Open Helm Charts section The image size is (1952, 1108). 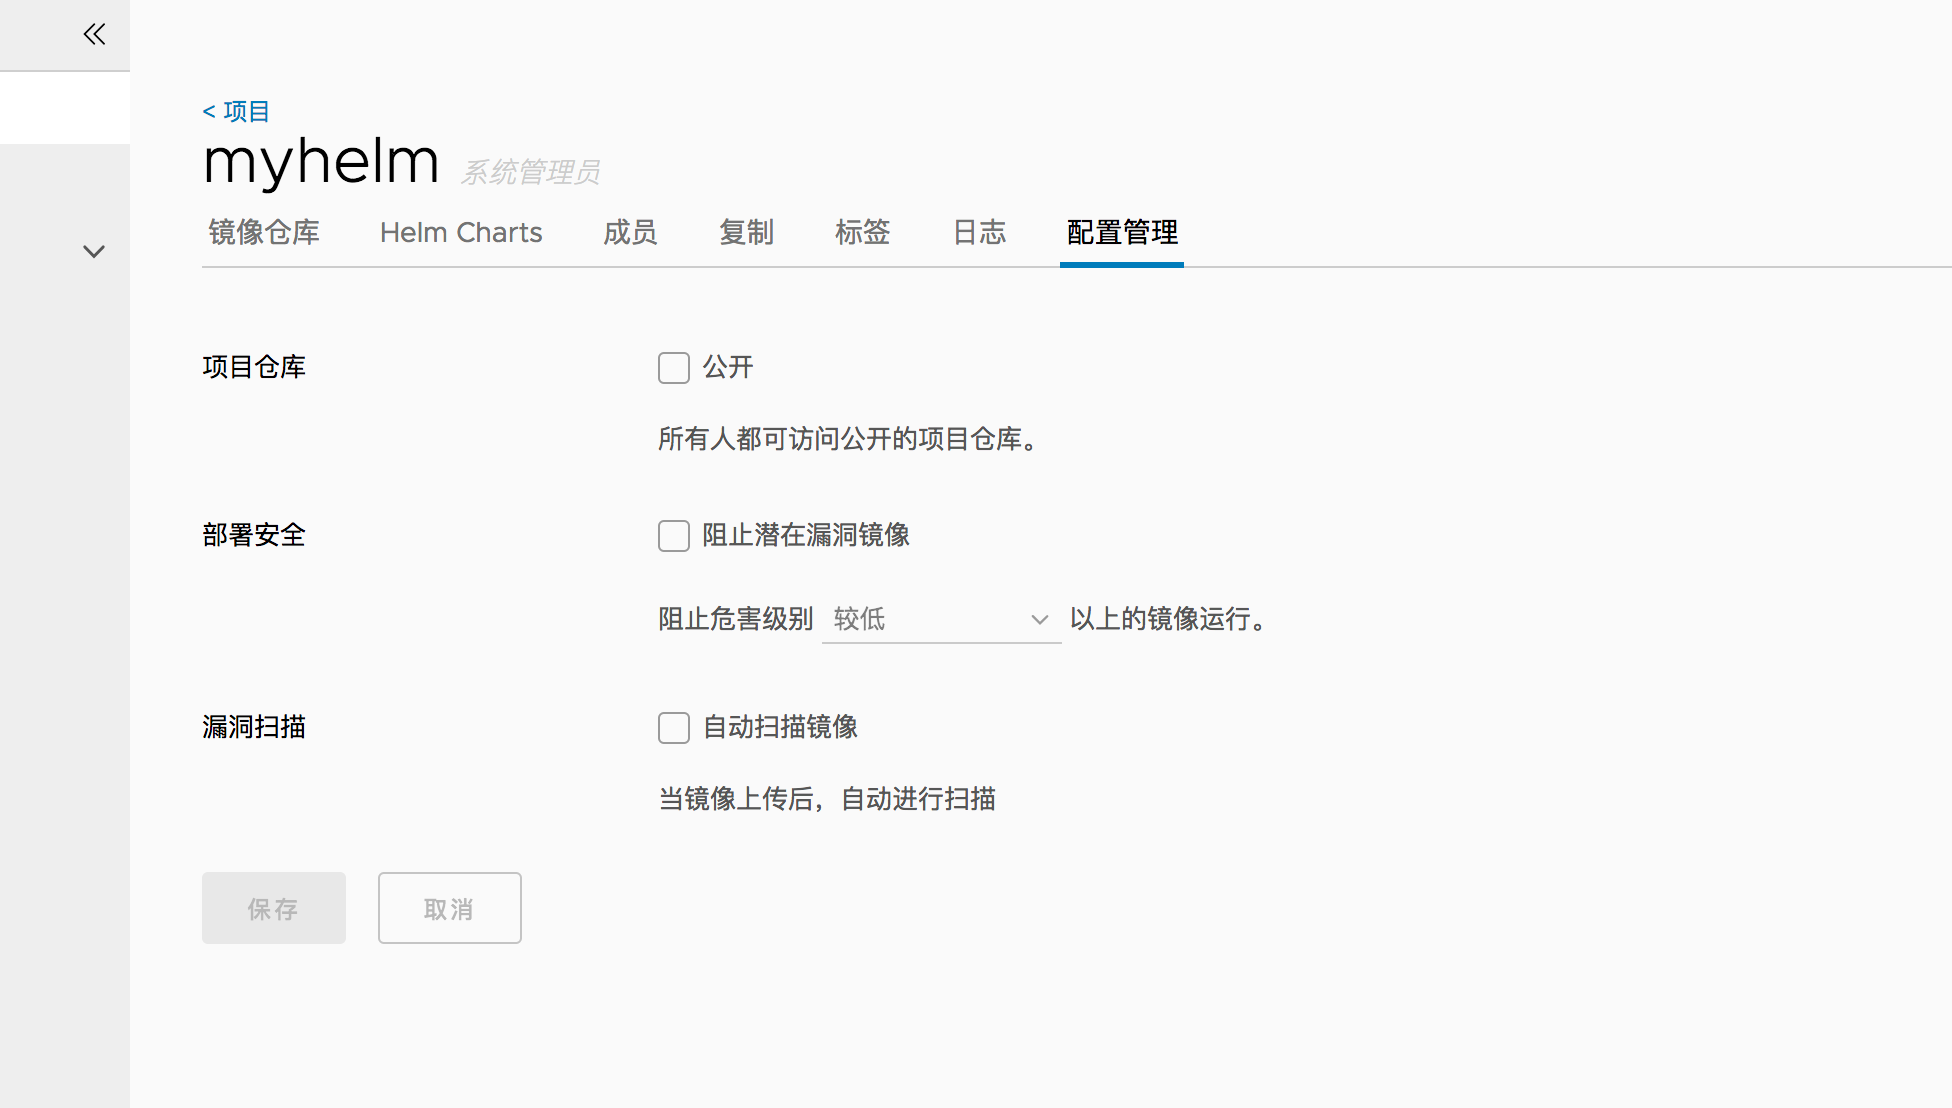(460, 232)
